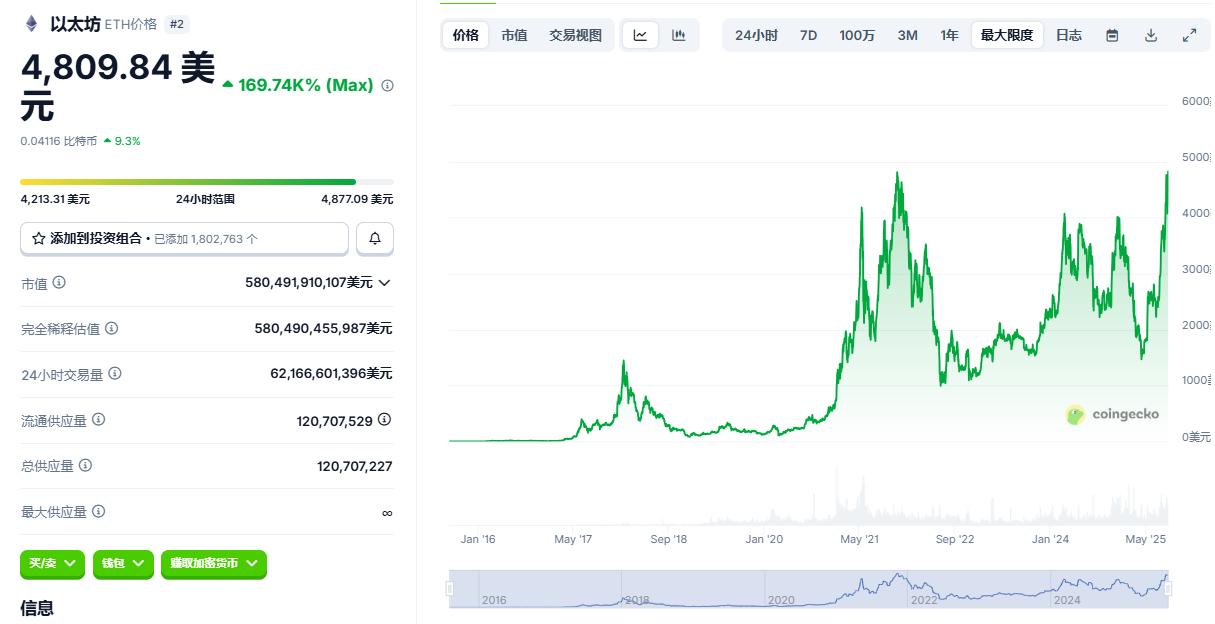Click the price alert bell icon
Viewport: 1215px width, 624px height.
[375, 238]
